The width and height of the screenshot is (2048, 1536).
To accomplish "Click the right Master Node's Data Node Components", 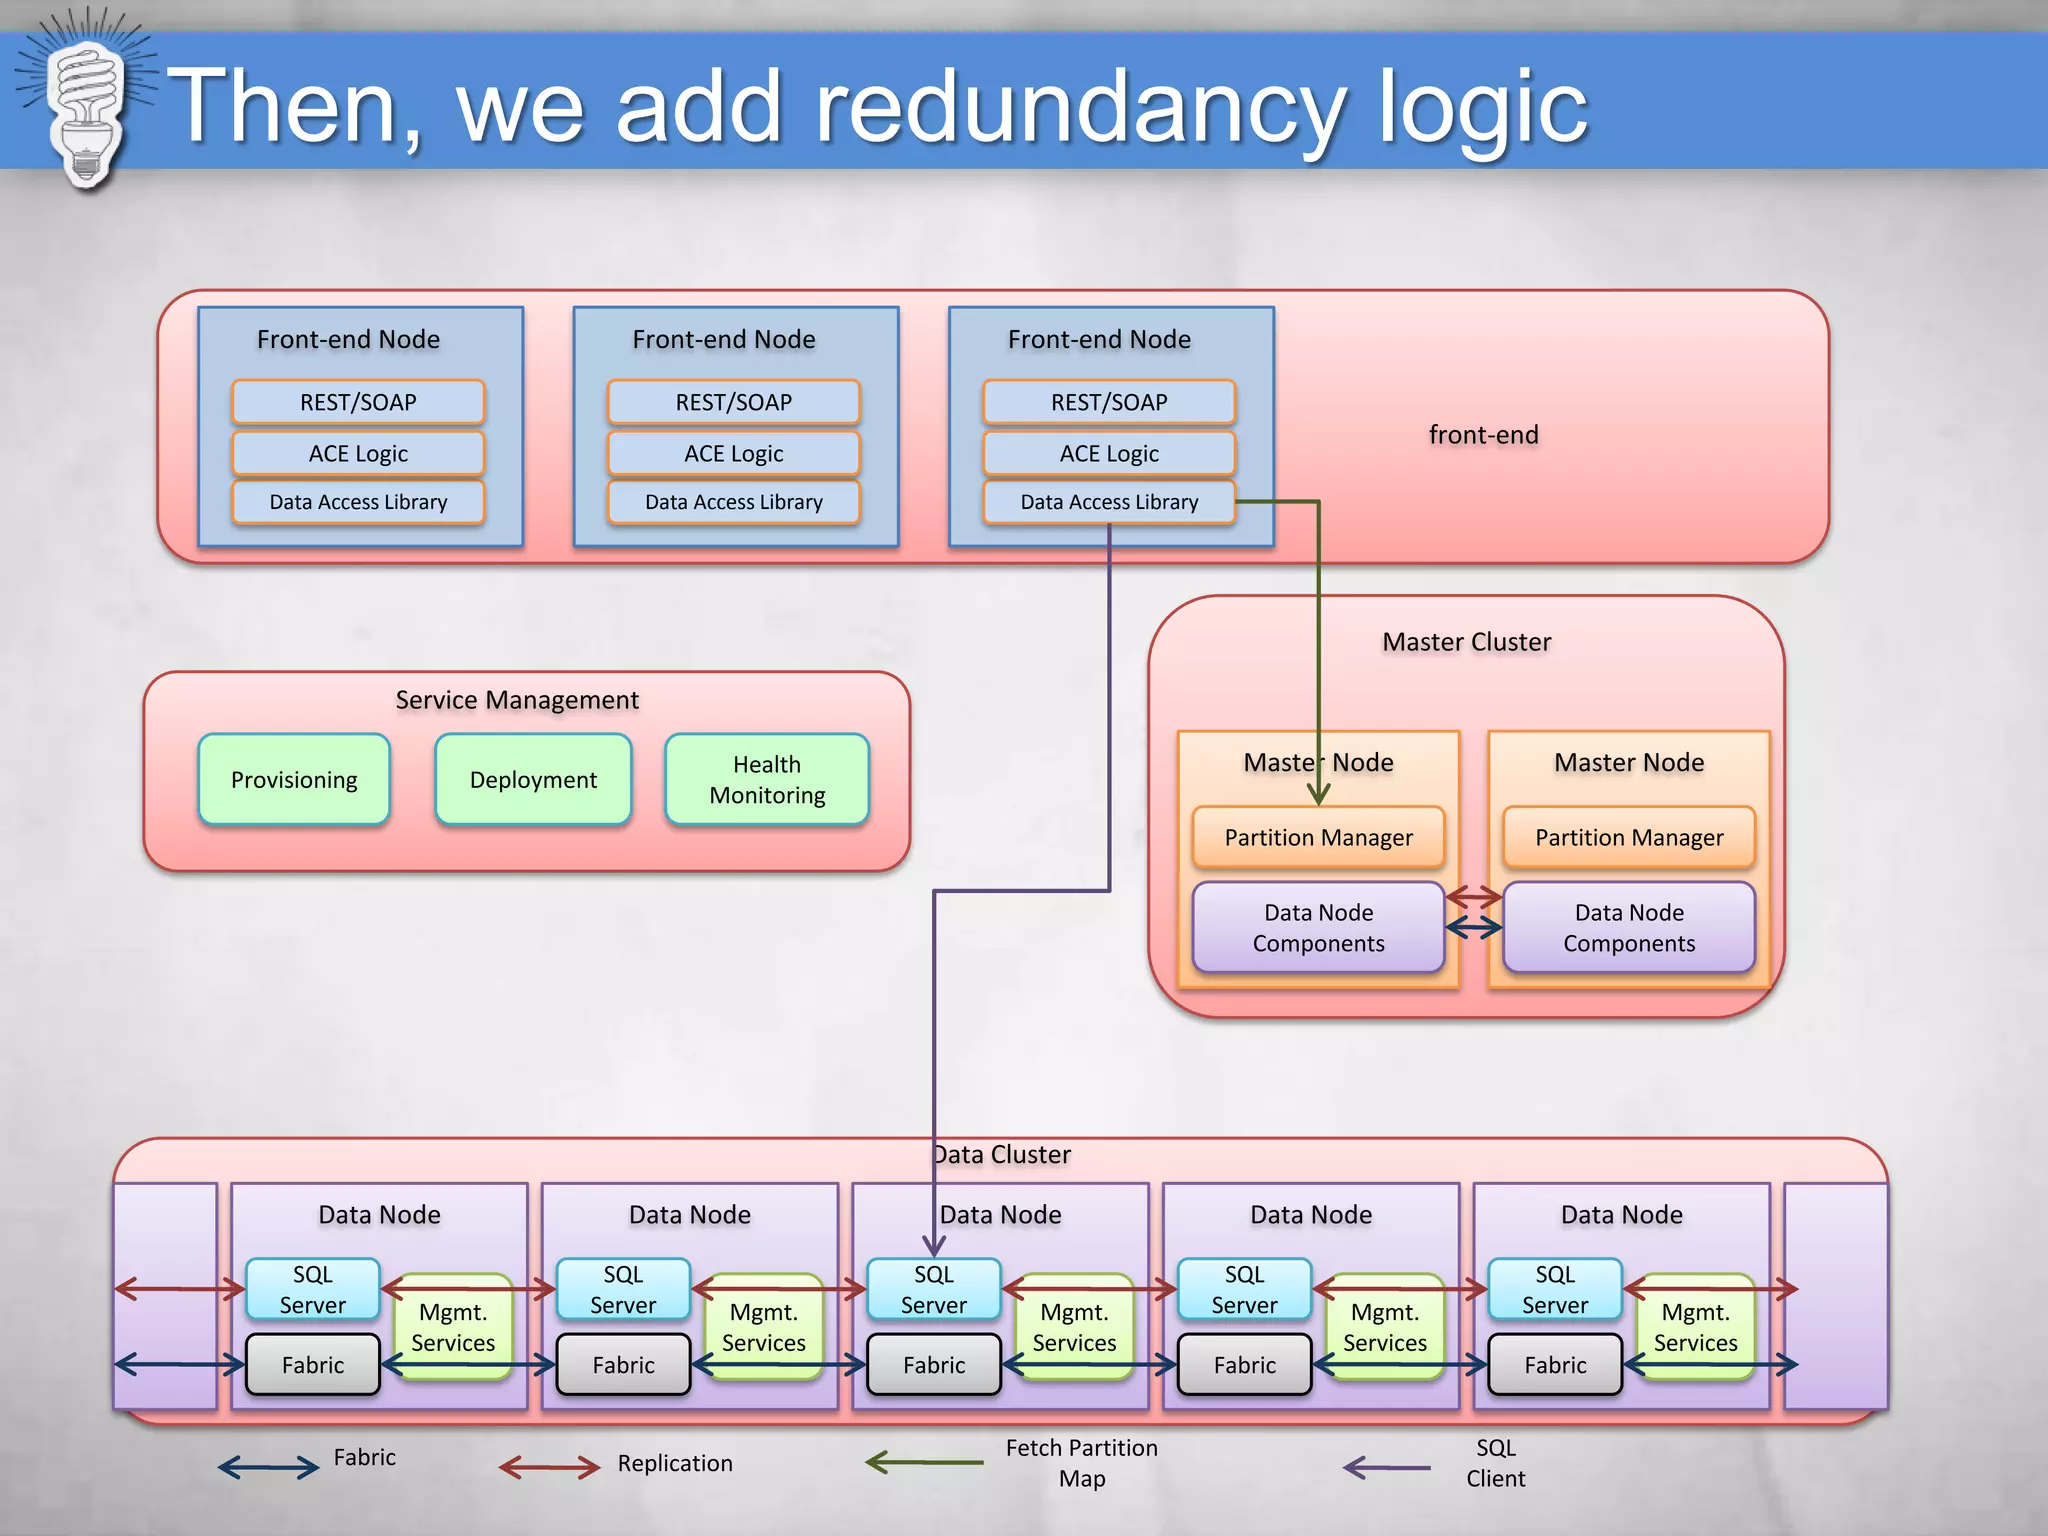I will pos(1629,927).
